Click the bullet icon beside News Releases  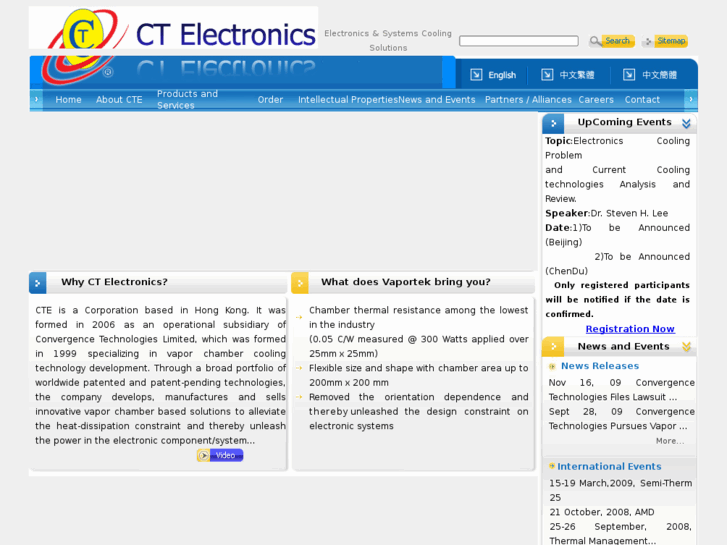[552, 366]
